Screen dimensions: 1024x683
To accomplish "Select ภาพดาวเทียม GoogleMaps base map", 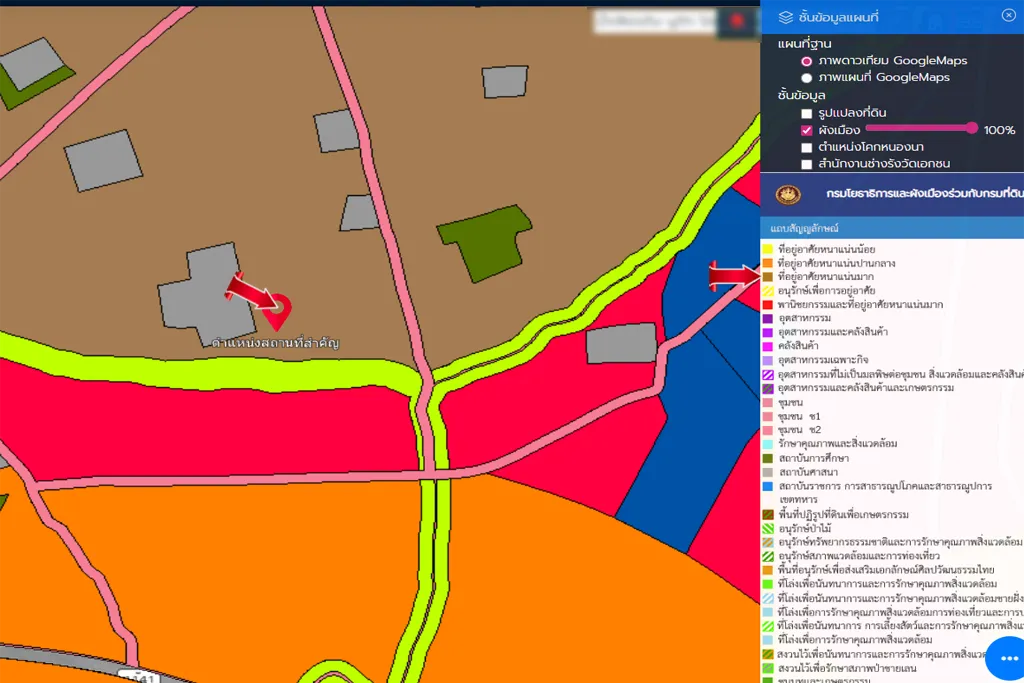I will 806,61.
